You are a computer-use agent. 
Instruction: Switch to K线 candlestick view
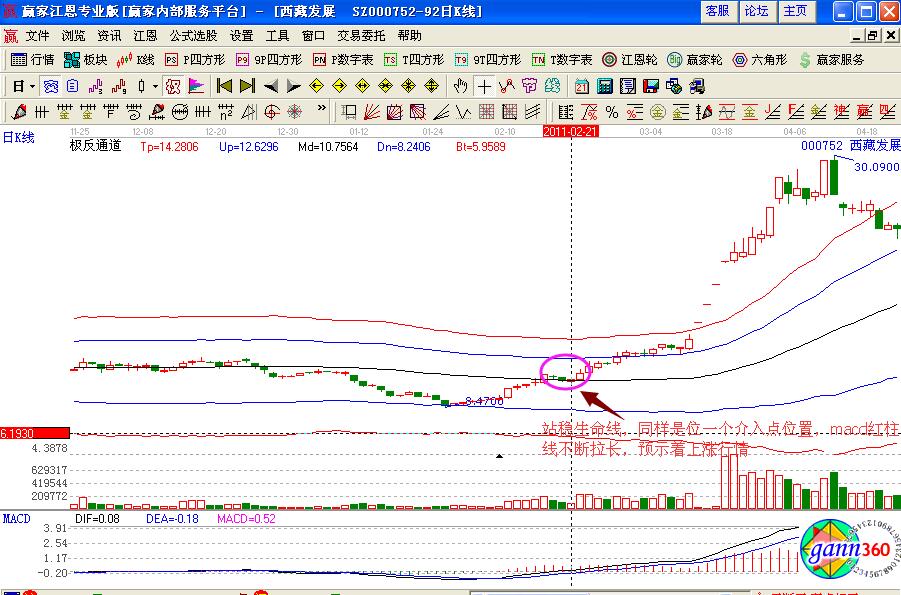pyautogui.click(x=137, y=60)
